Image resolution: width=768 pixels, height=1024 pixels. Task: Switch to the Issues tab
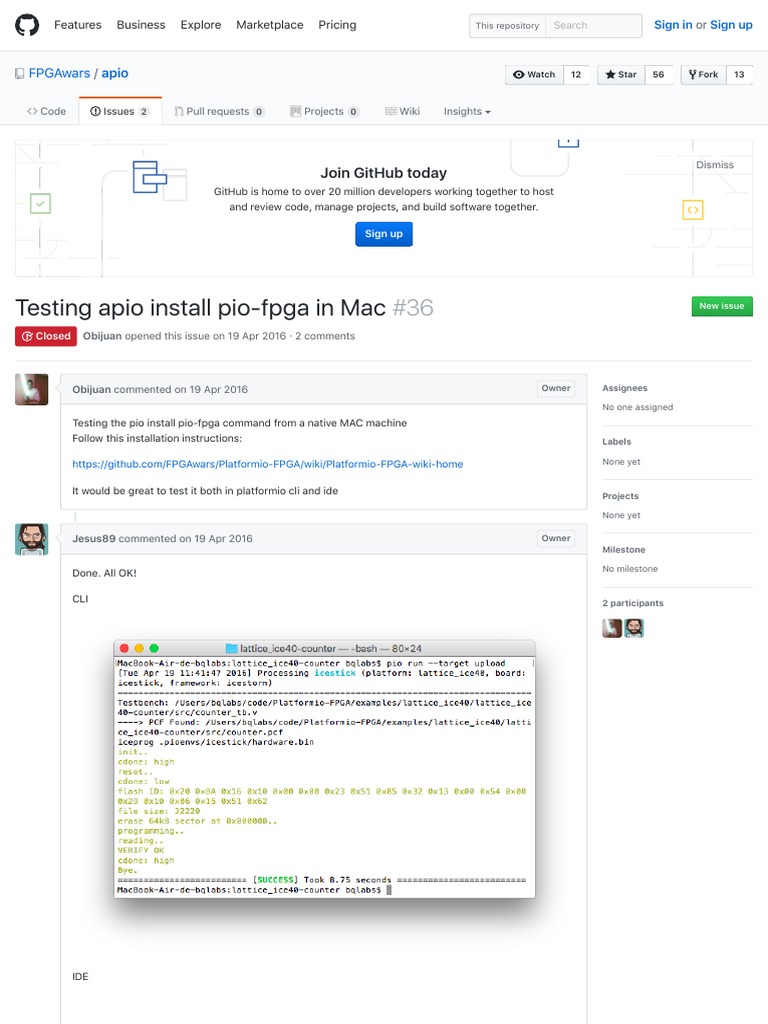(x=120, y=111)
